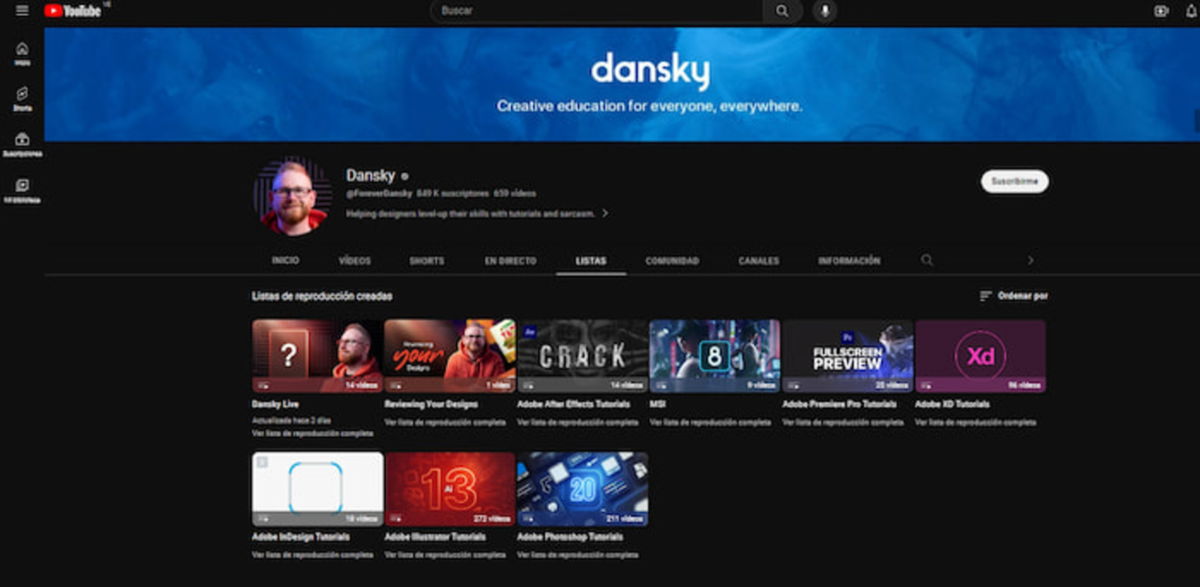Open the hamburger menu to toggle the sidebar

pyautogui.click(x=20, y=12)
